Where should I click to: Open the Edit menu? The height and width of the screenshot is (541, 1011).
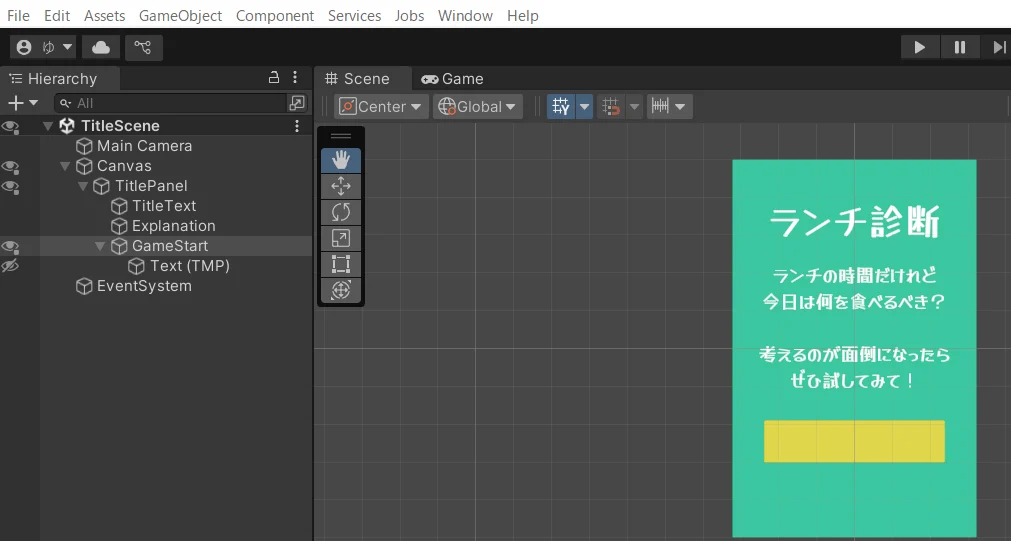[x=57, y=15]
